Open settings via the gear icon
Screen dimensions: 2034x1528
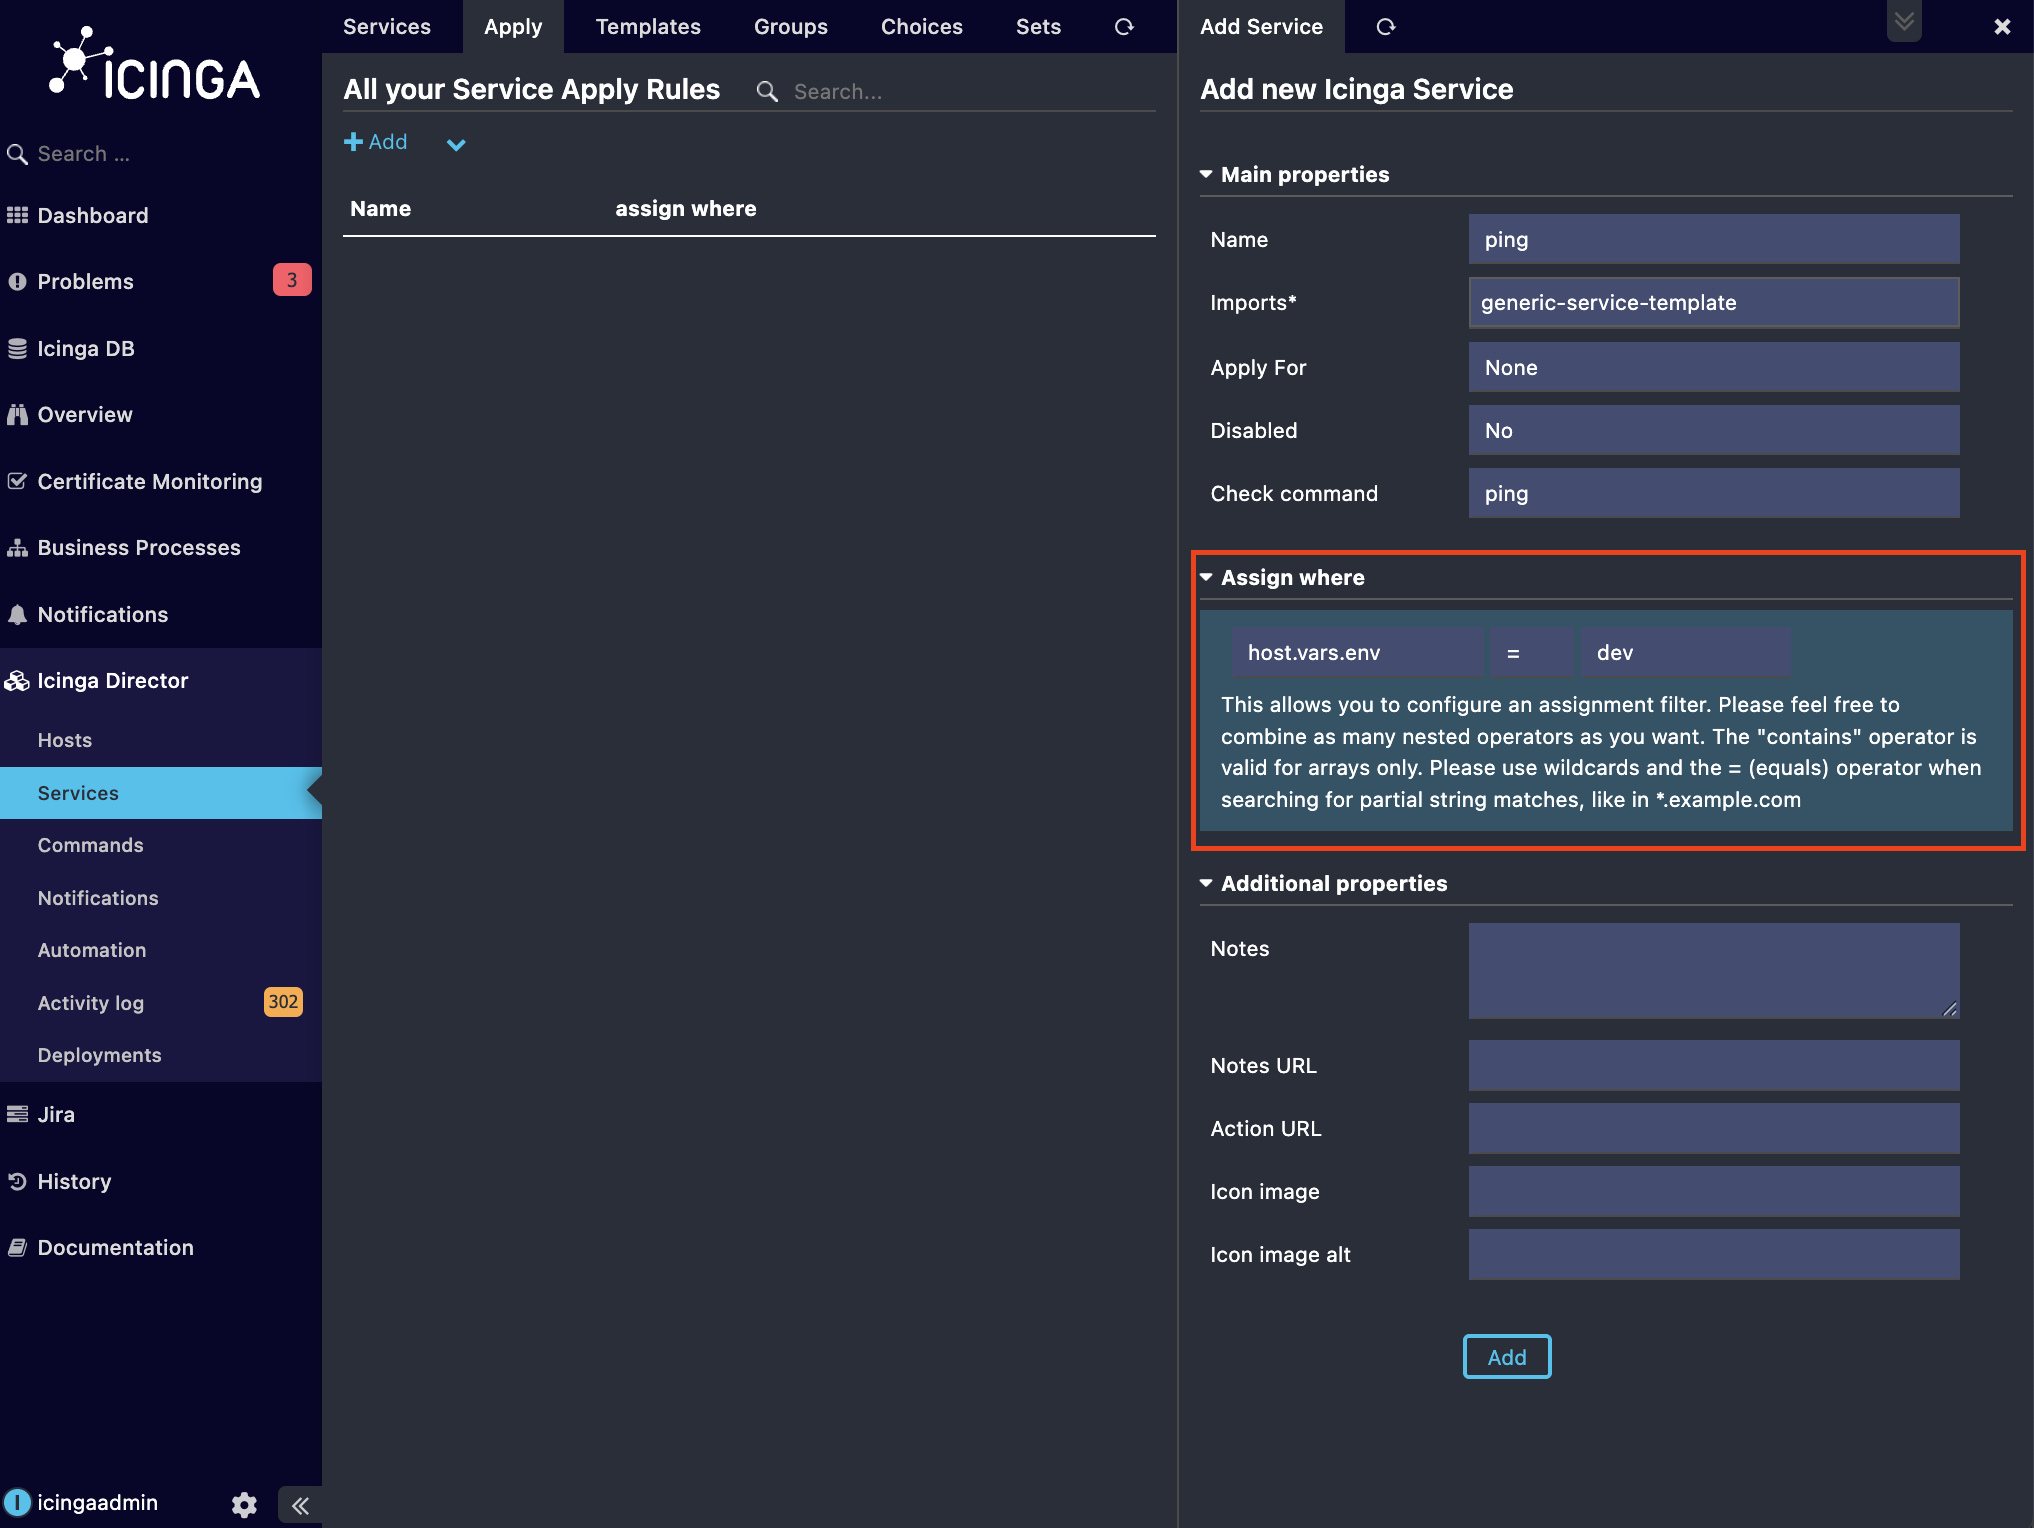pyautogui.click(x=244, y=1504)
